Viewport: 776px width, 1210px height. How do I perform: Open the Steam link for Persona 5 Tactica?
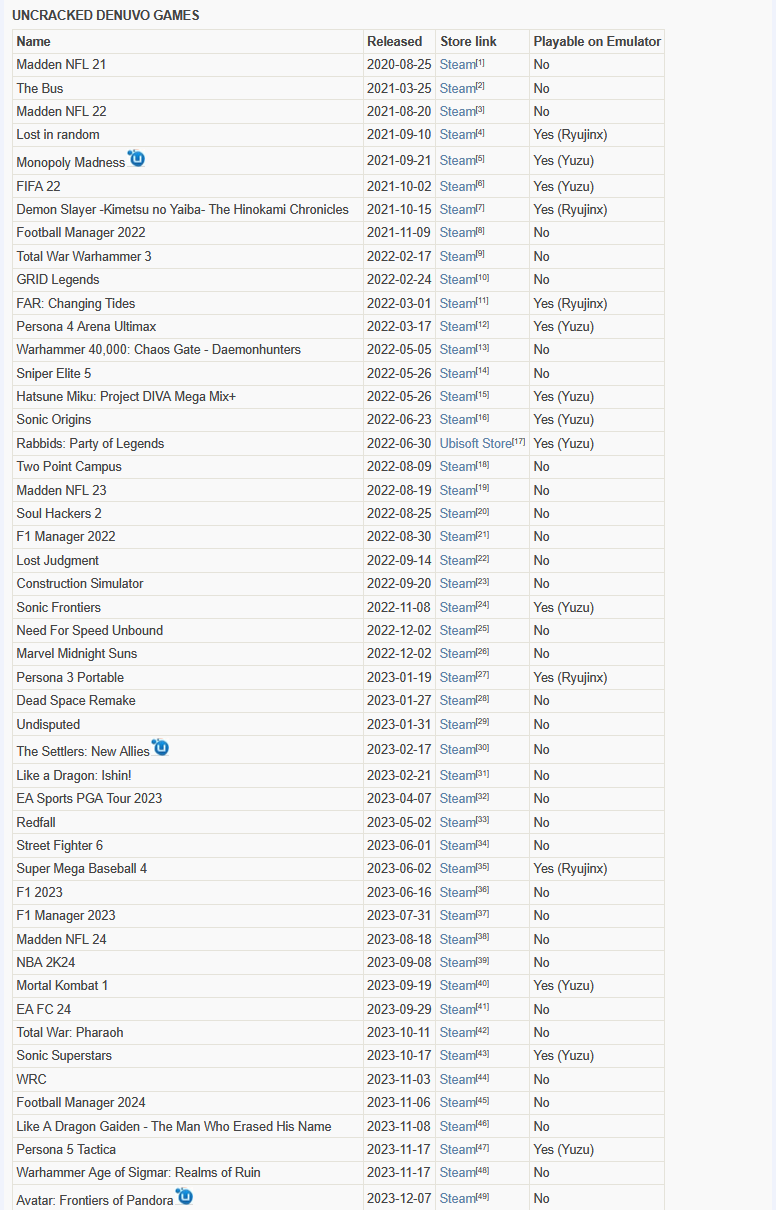(458, 1150)
